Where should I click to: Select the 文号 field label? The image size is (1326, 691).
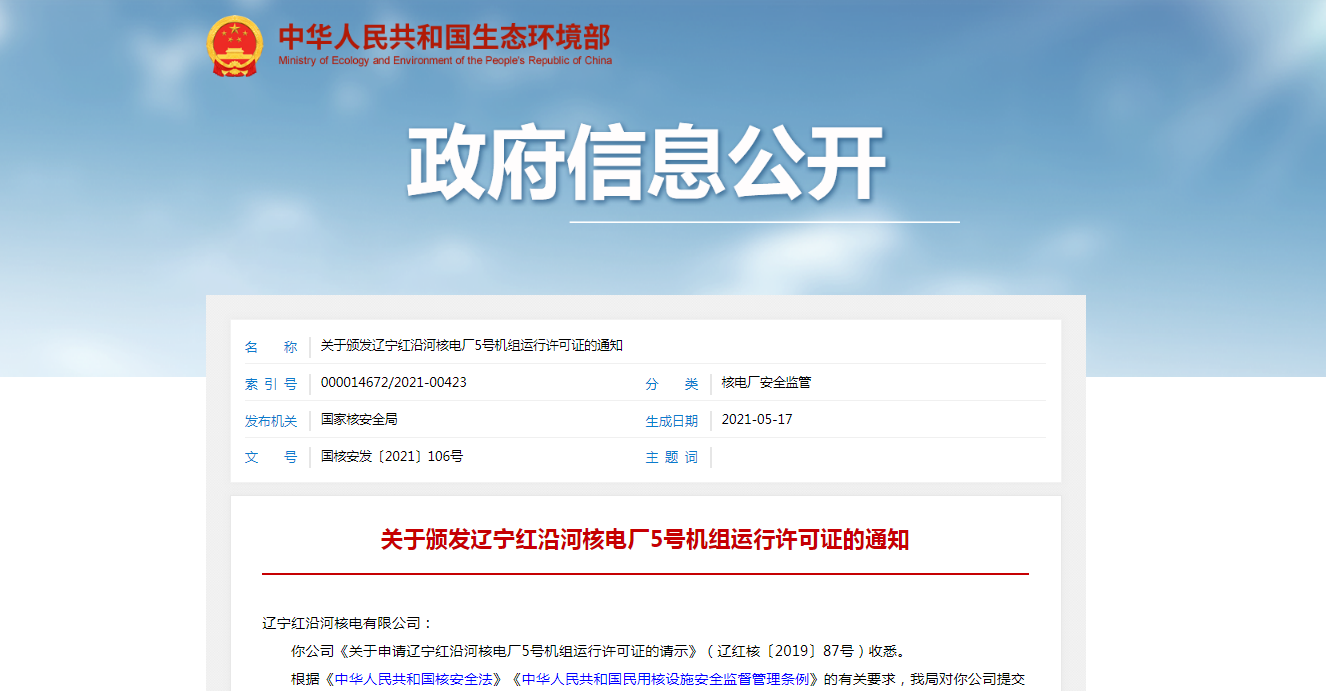pyautogui.click(x=271, y=458)
